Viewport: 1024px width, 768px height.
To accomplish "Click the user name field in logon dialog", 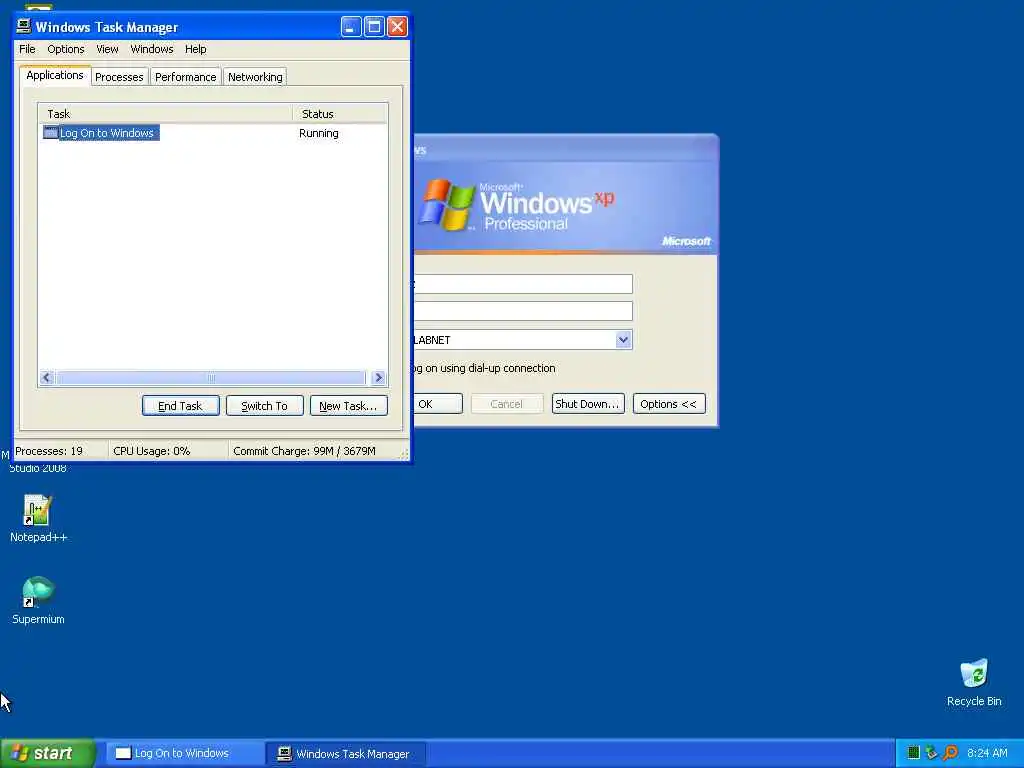I will coord(523,284).
